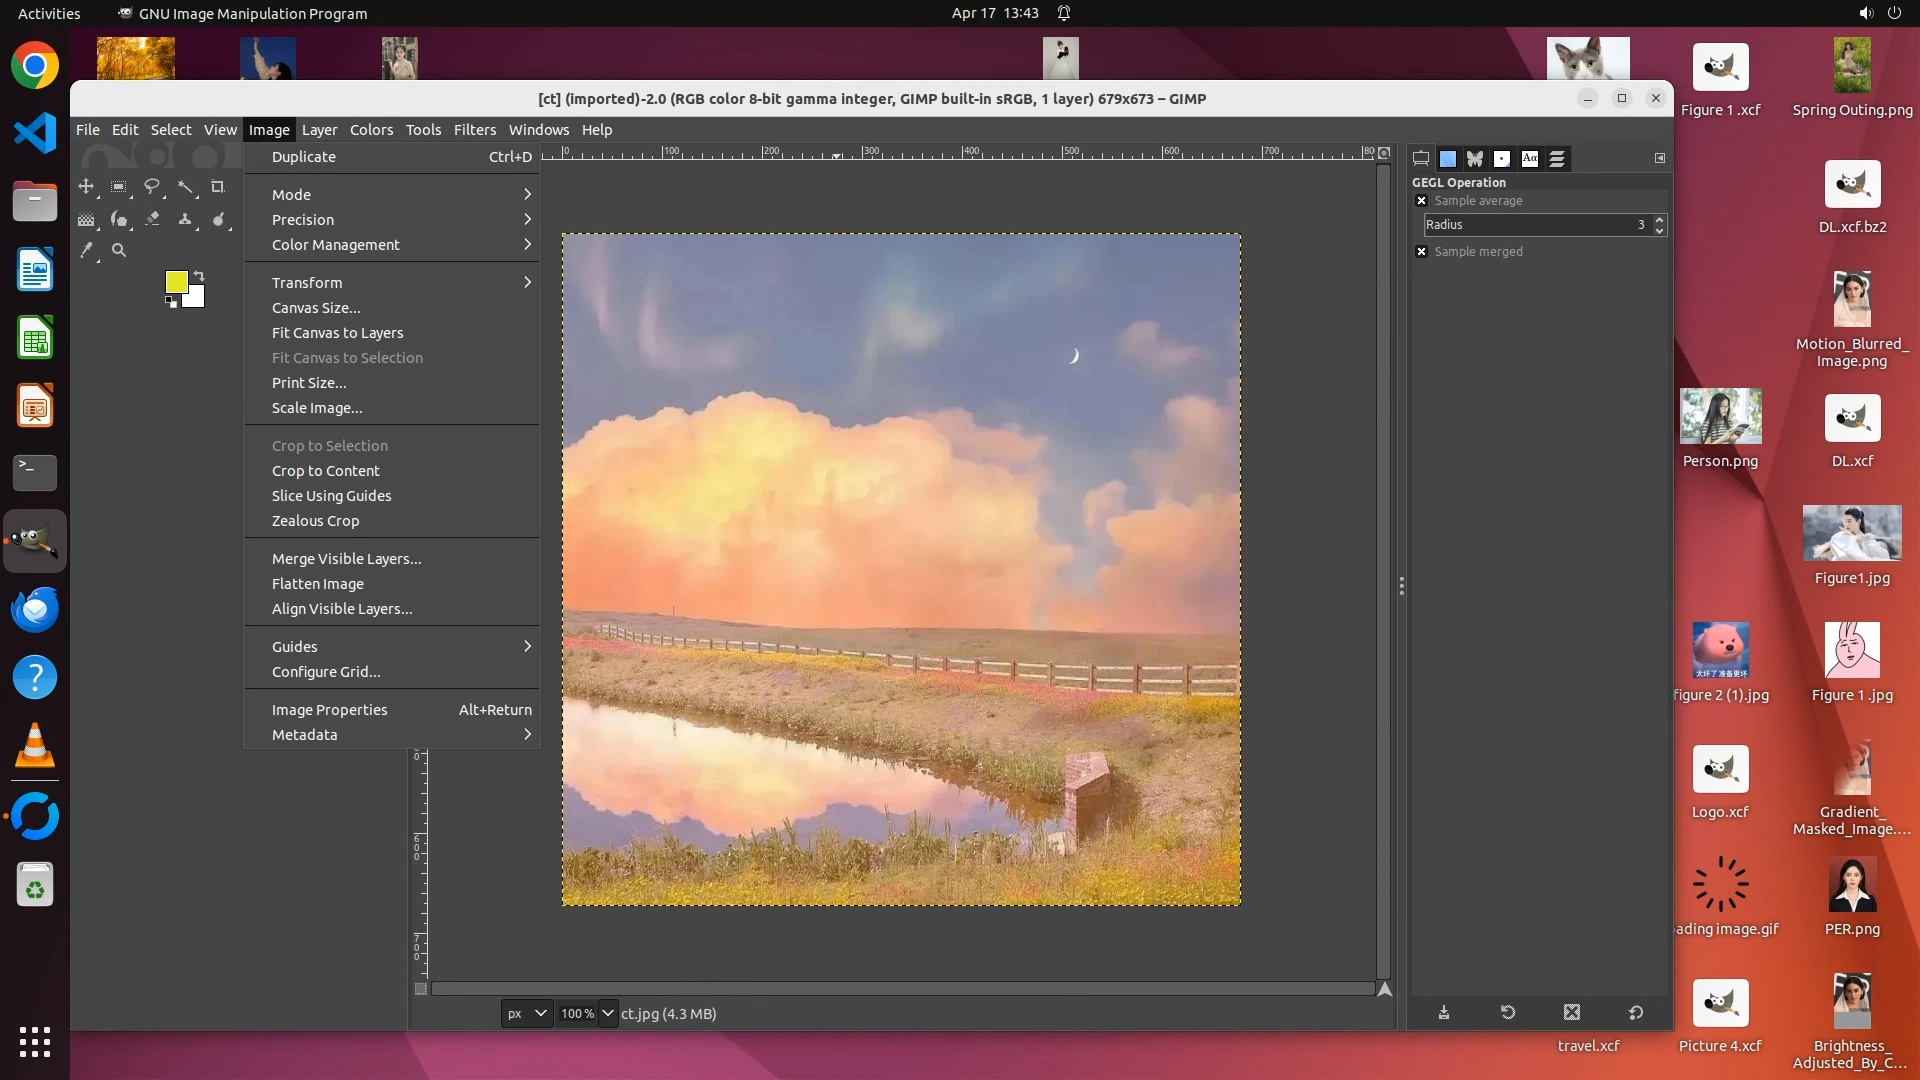Image resolution: width=1920 pixels, height=1080 pixels.
Task: Activate the Zoom magnifier tool
Action: point(119,251)
